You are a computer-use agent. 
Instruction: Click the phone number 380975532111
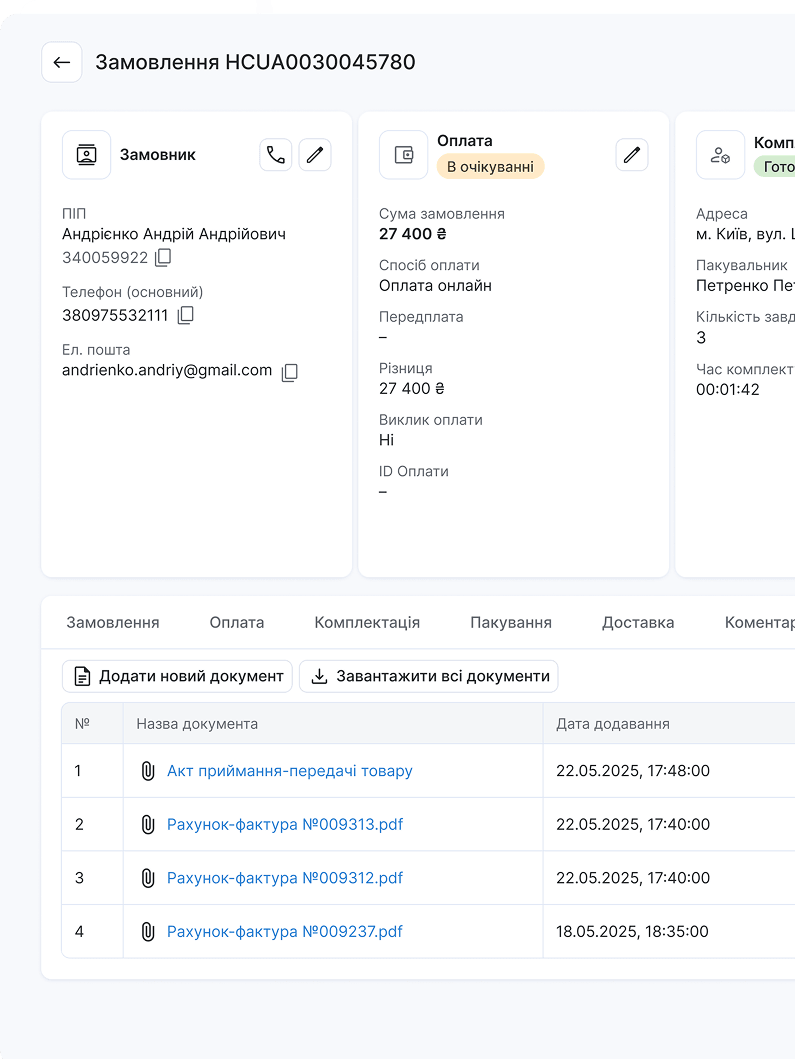pyautogui.click(x=115, y=315)
